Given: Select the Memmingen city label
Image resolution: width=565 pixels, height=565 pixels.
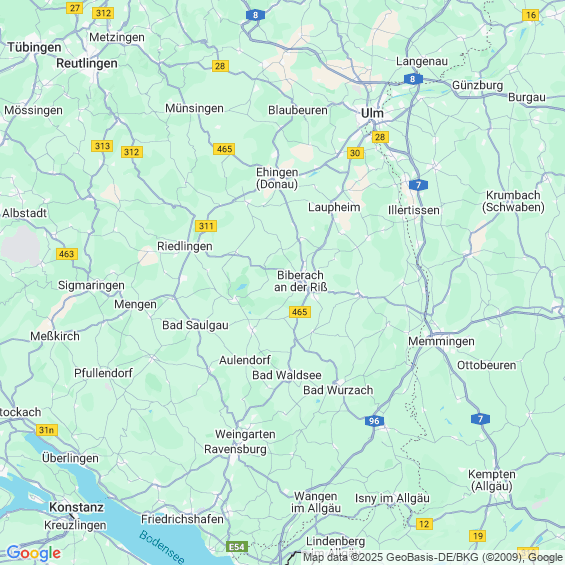Looking at the screenshot, I should [x=441, y=341].
